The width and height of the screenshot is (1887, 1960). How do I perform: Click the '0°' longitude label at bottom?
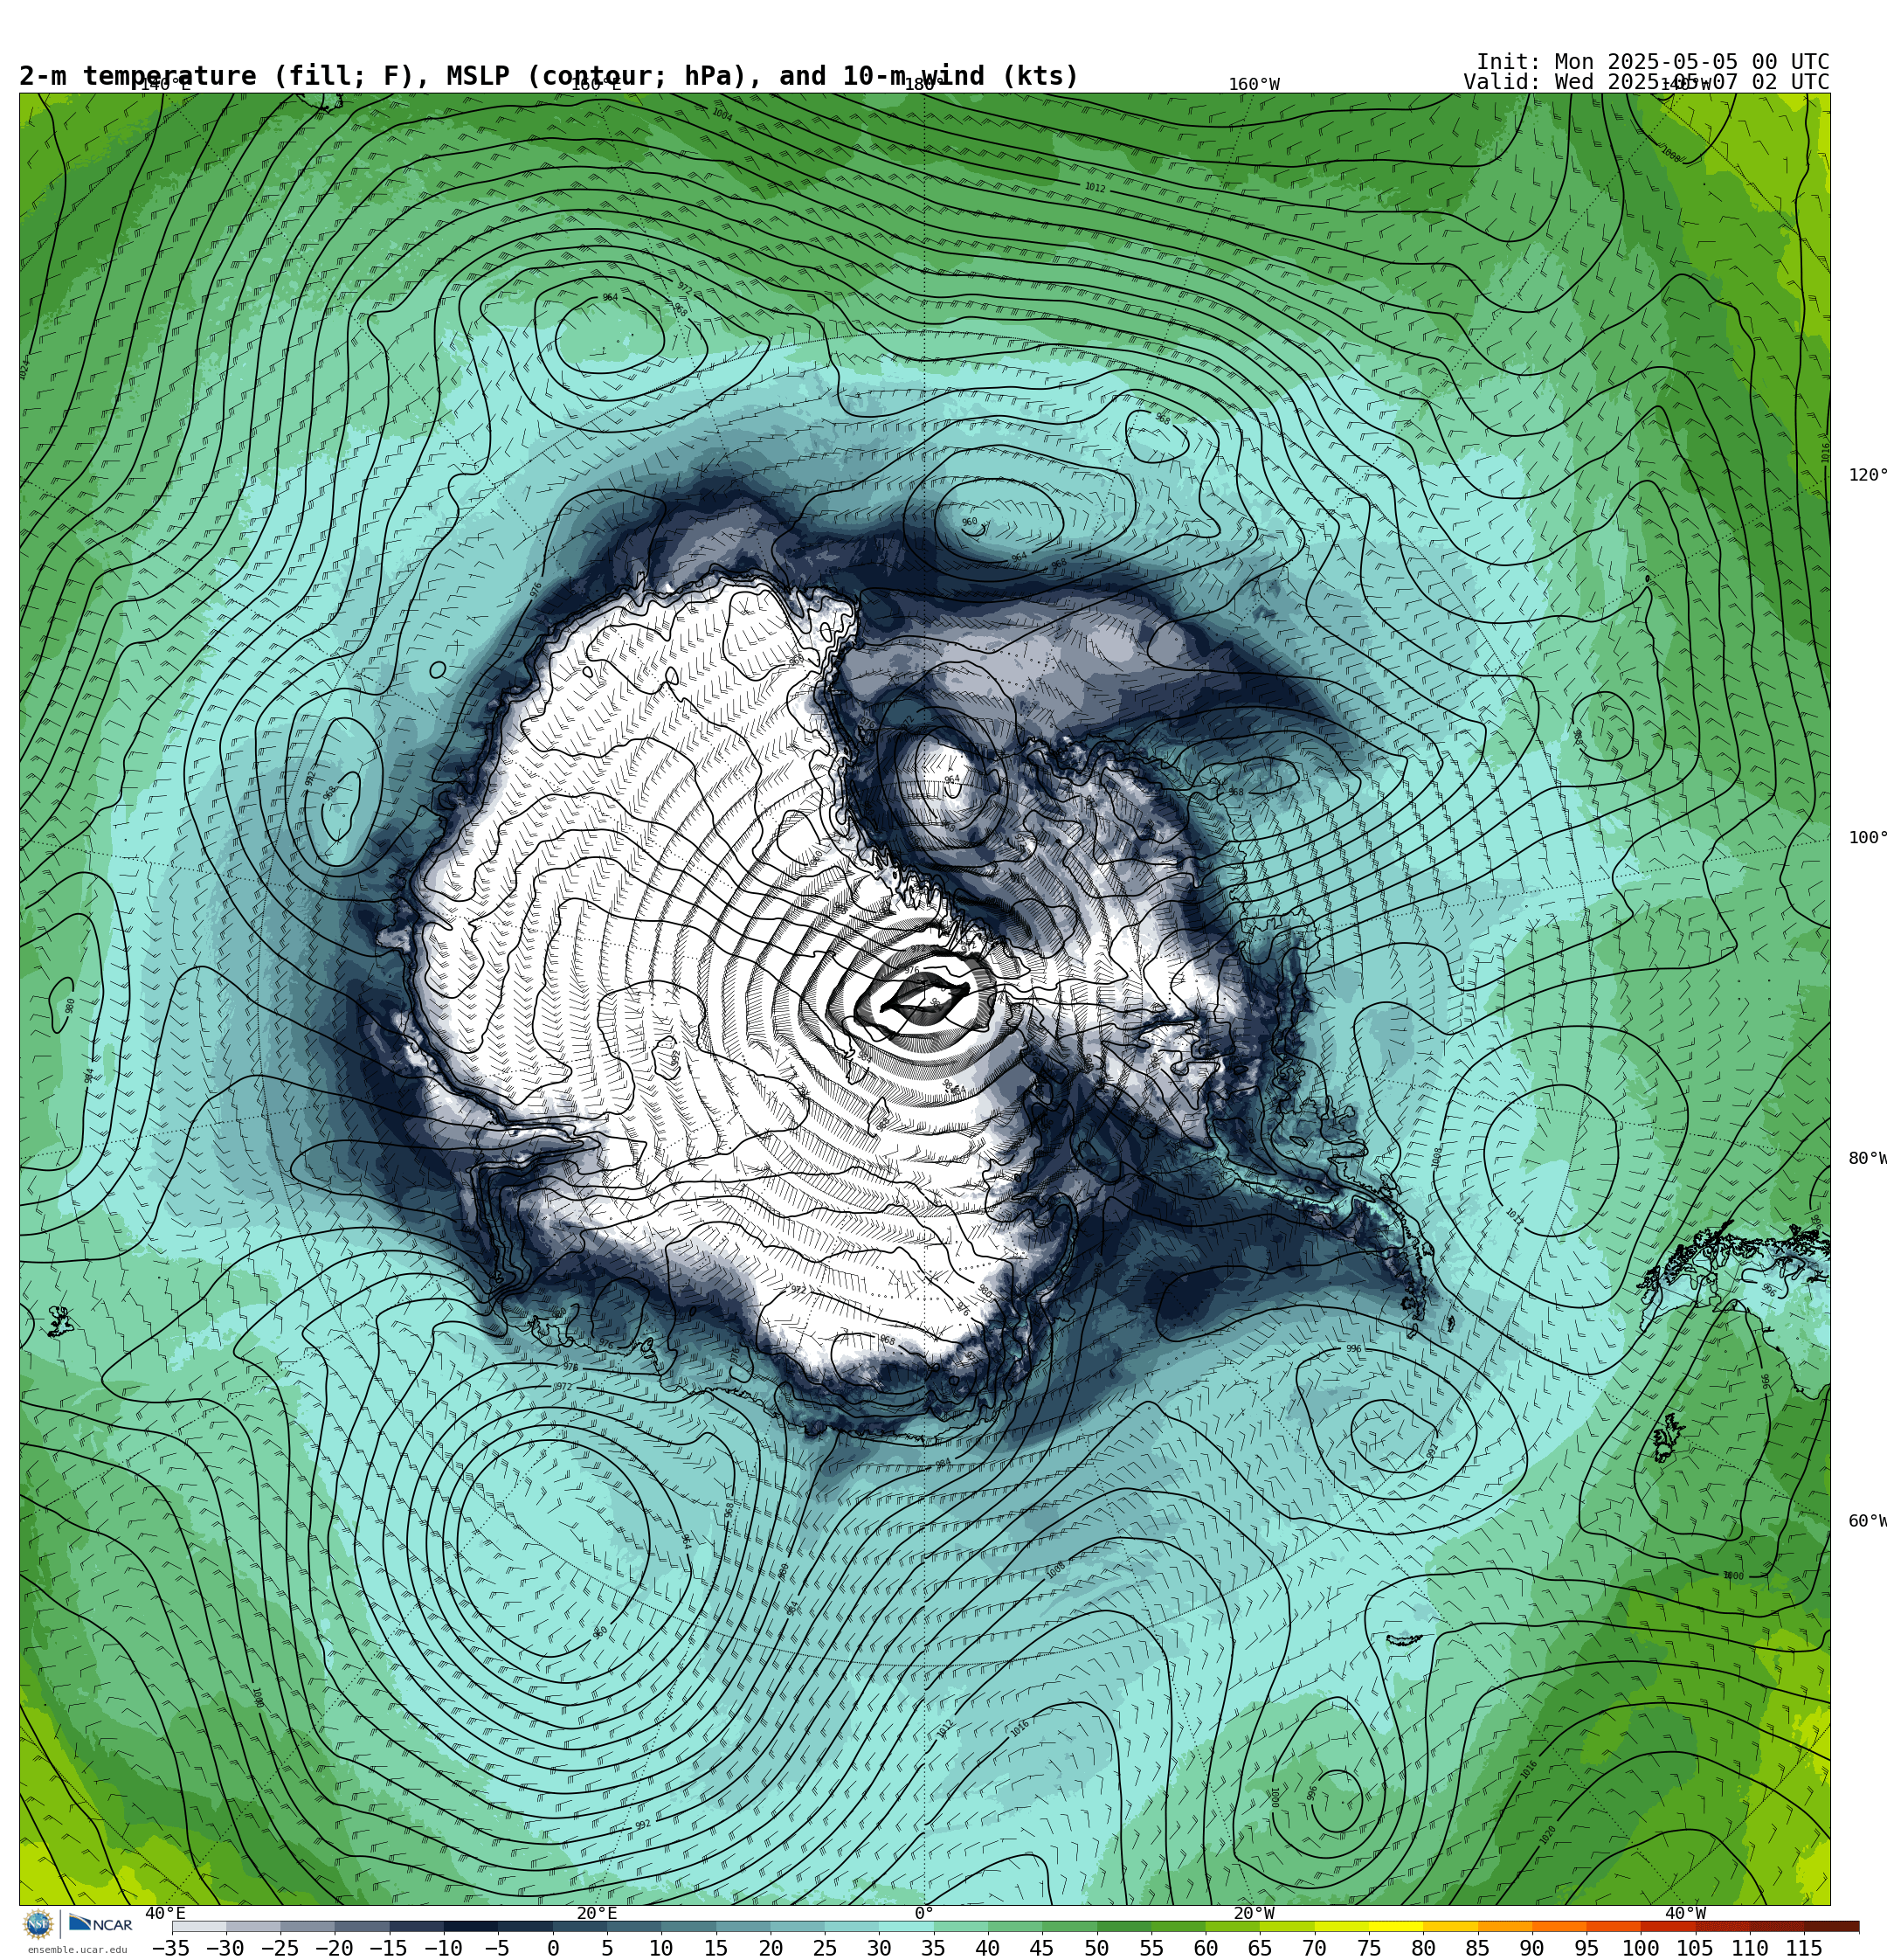click(x=924, y=1913)
